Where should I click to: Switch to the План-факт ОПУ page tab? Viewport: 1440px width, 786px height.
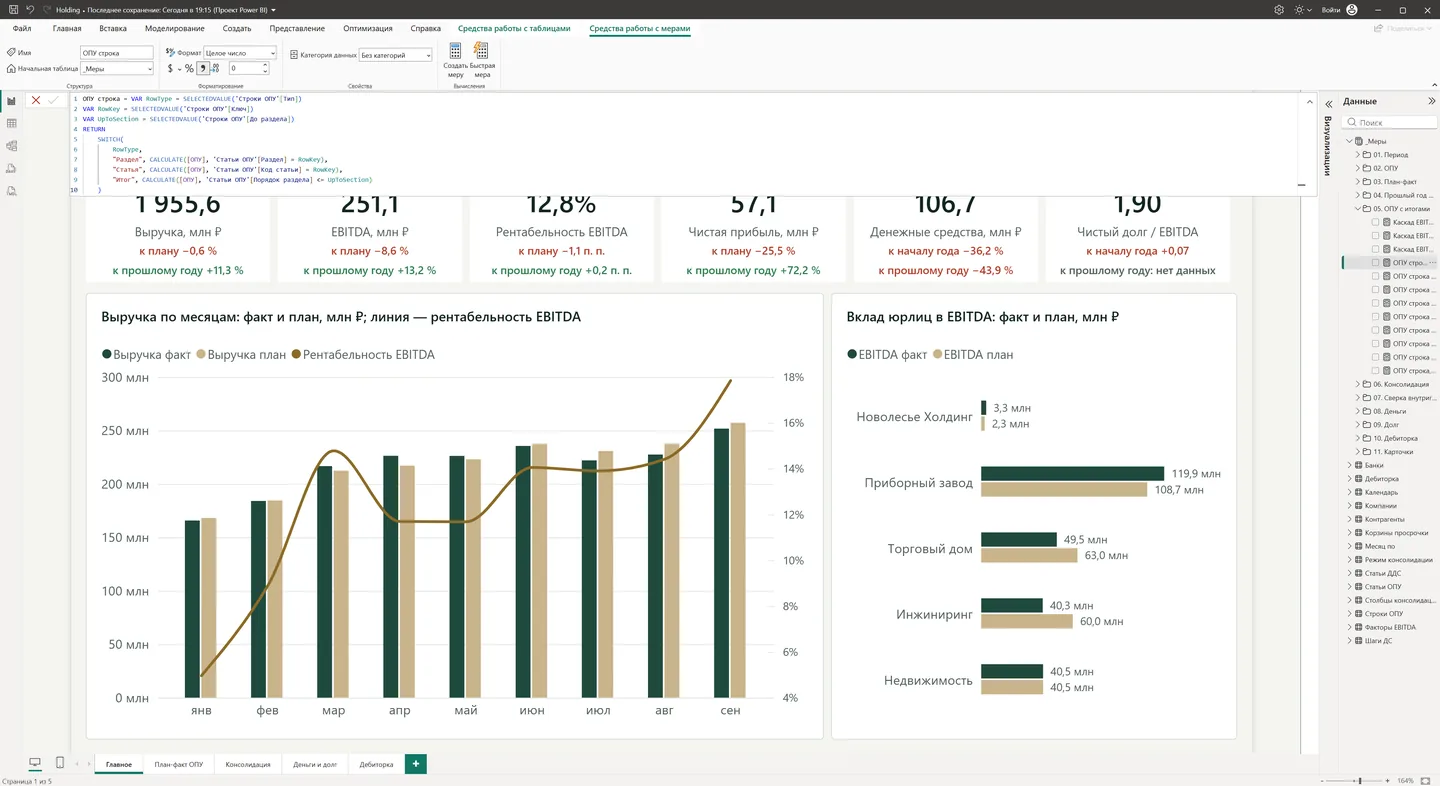(x=179, y=764)
